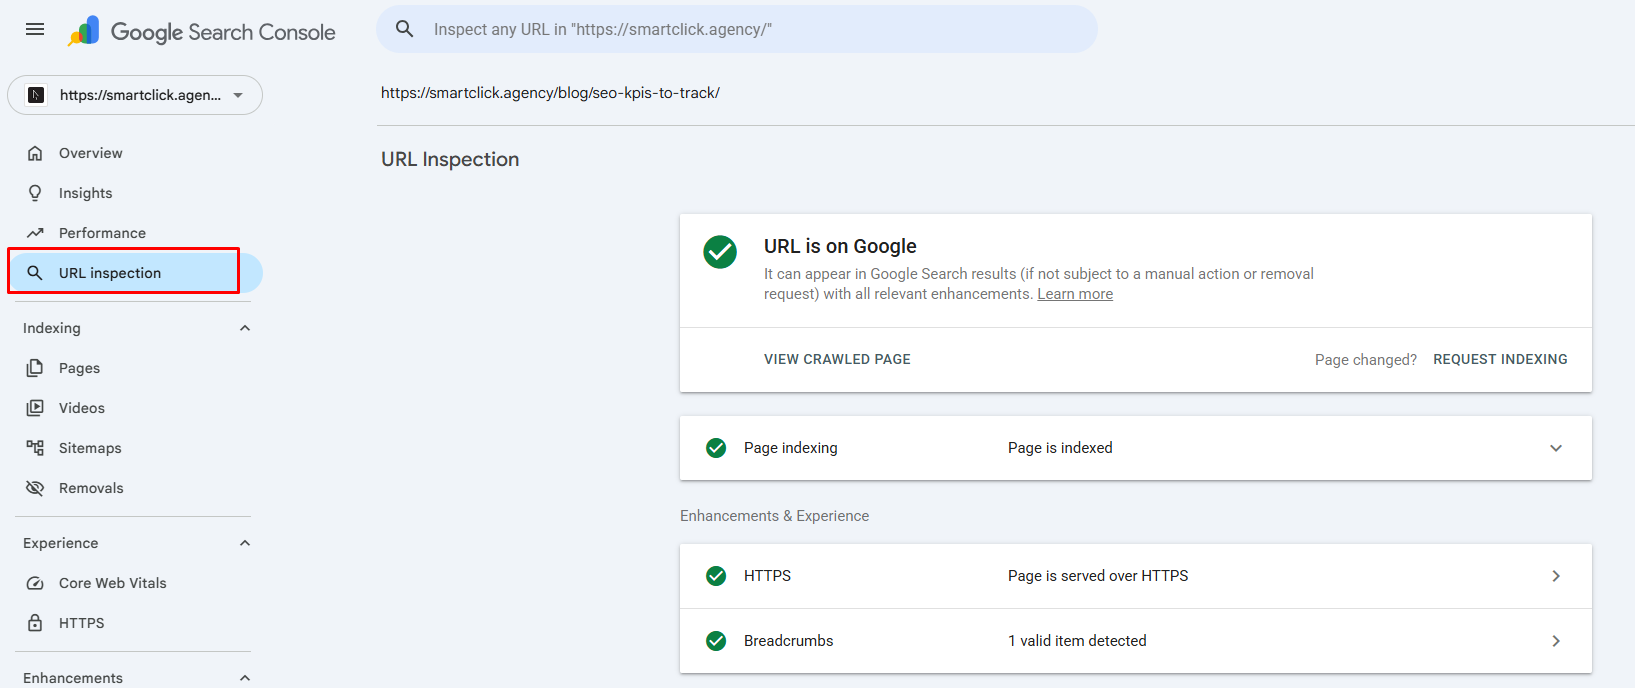Click the Overview home icon
Viewport: 1635px width, 688px height.
point(35,153)
